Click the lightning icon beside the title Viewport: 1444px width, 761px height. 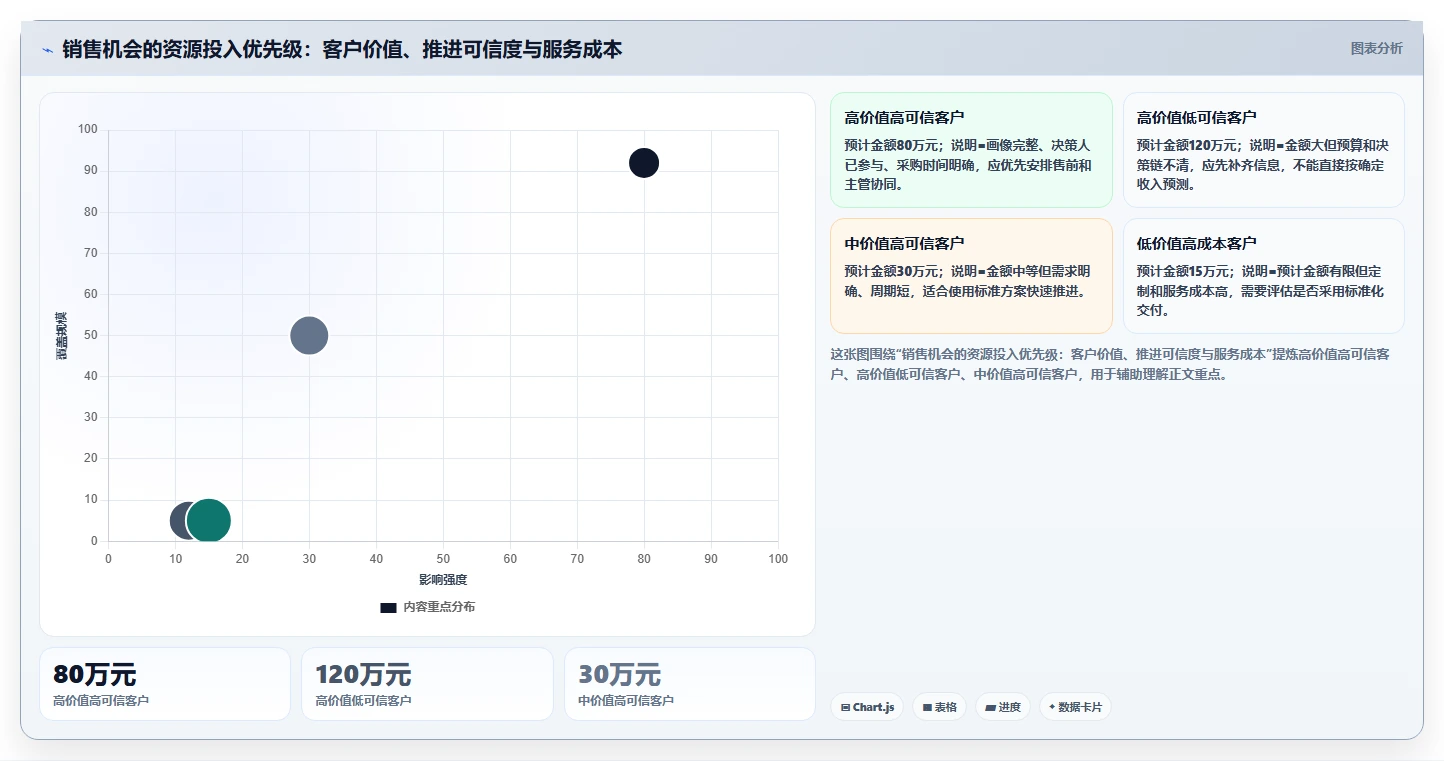47,50
